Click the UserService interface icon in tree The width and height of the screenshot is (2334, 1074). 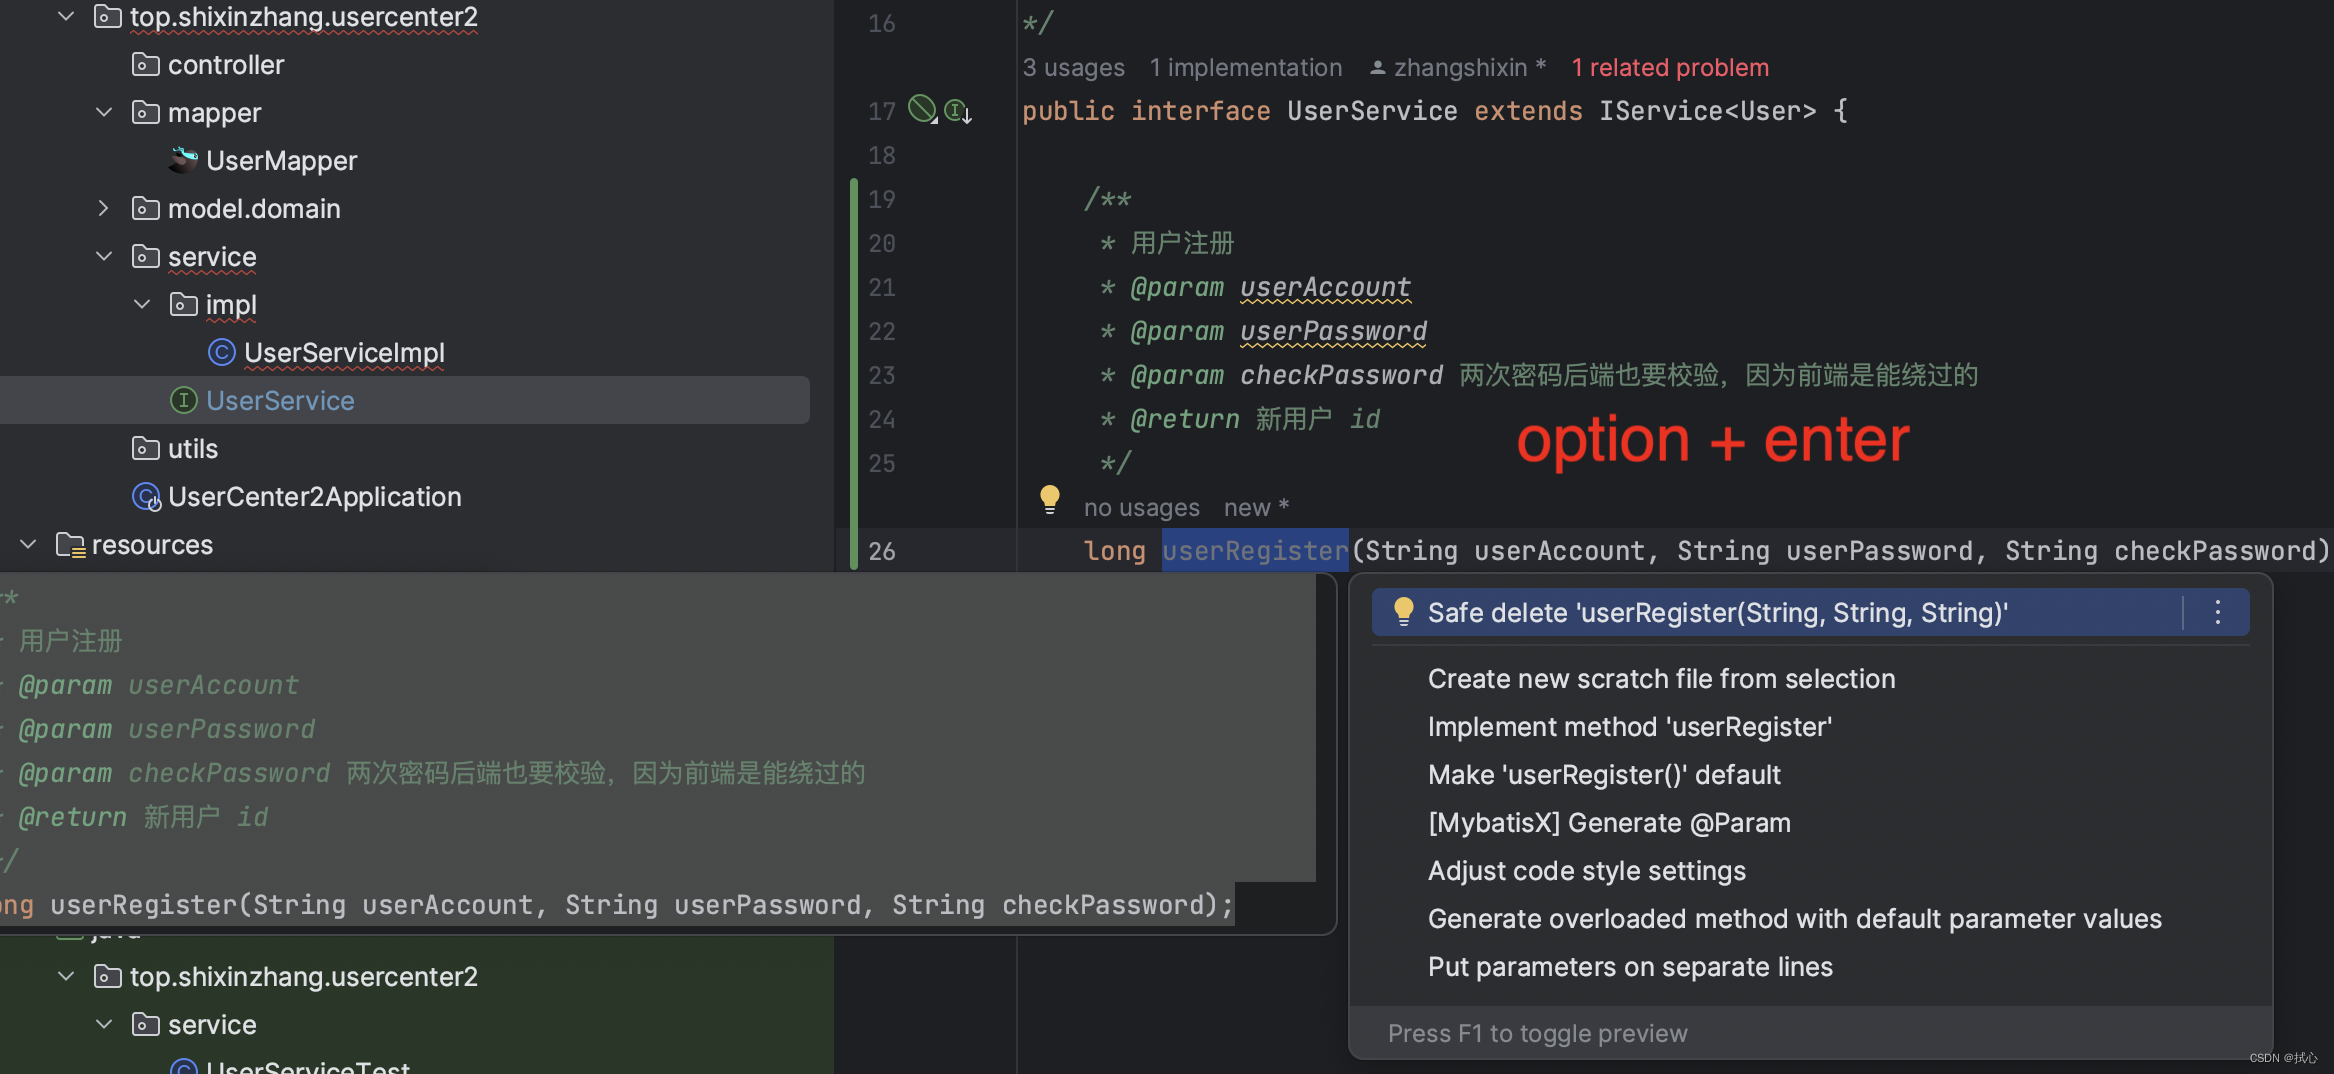click(183, 400)
